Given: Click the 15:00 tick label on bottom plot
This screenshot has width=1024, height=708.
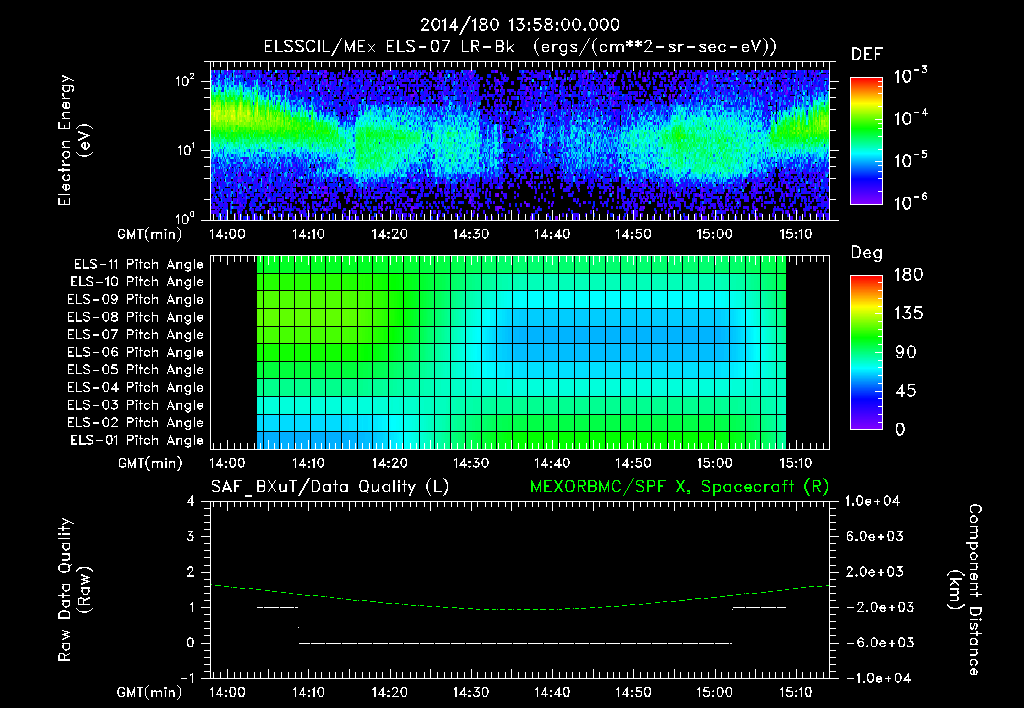Looking at the screenshot, I should pyautogui.click(x=714, y=692).
